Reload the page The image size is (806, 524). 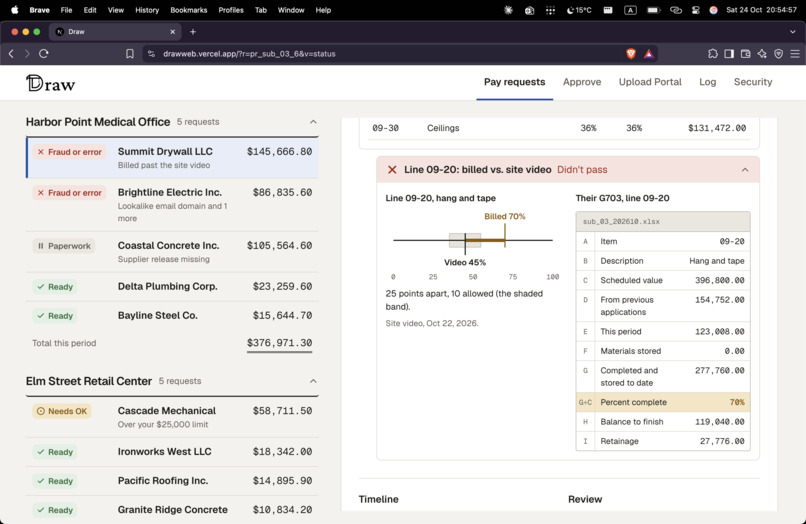44,53
